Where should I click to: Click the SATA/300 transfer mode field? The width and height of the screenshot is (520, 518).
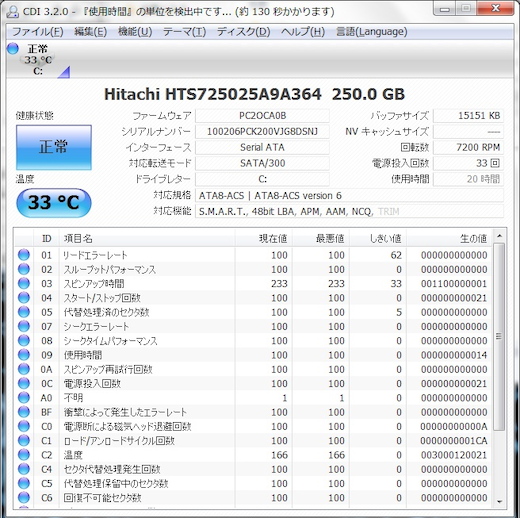click(262, 163)
